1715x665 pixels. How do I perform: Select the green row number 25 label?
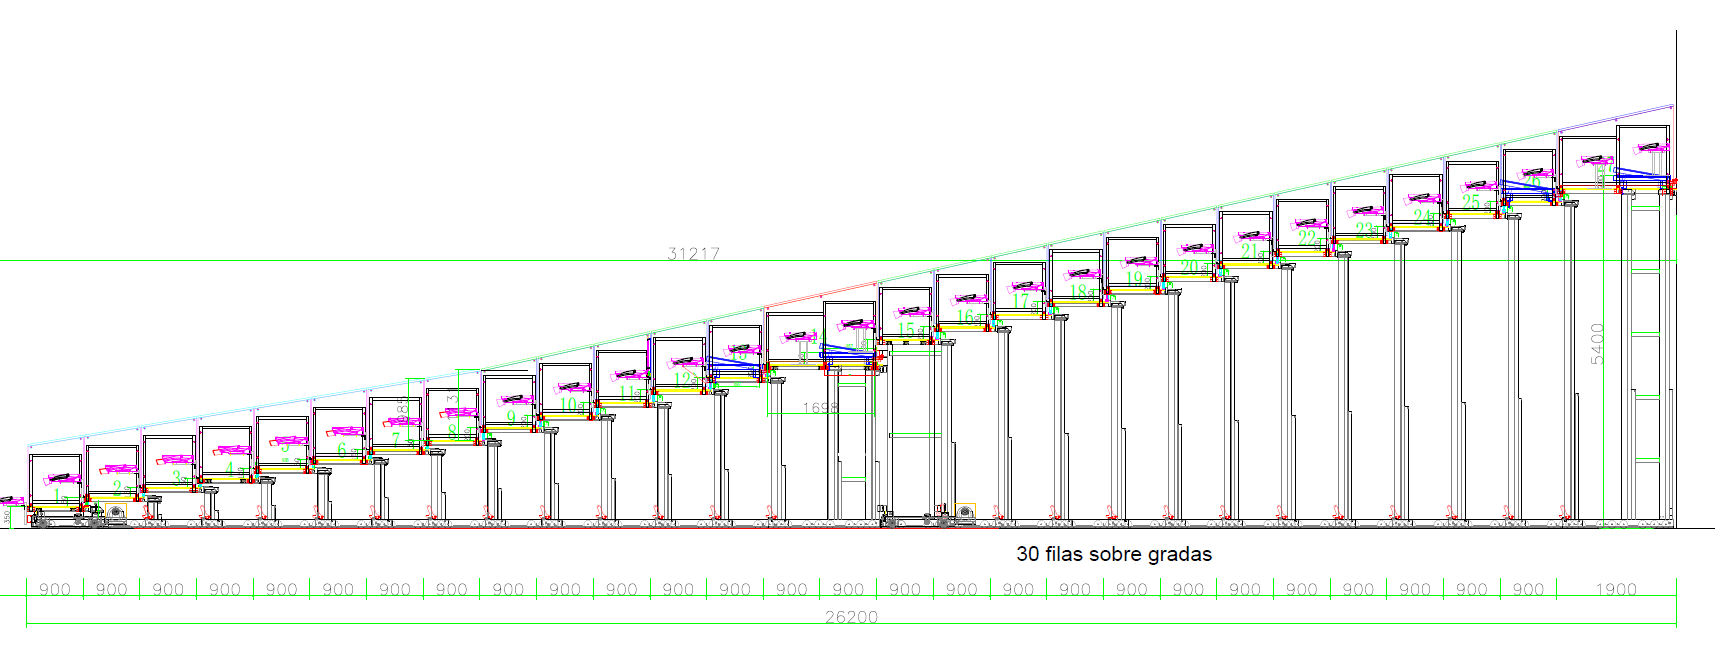click(1471, 202)
